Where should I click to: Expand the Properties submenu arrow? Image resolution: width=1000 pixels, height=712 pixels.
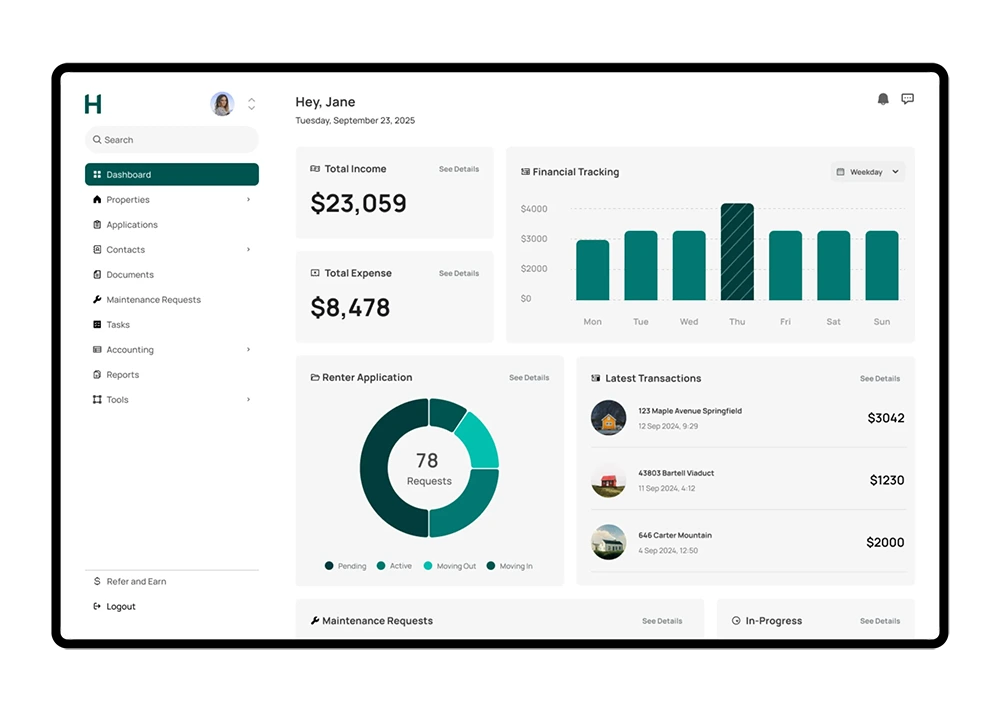[248, 200]
